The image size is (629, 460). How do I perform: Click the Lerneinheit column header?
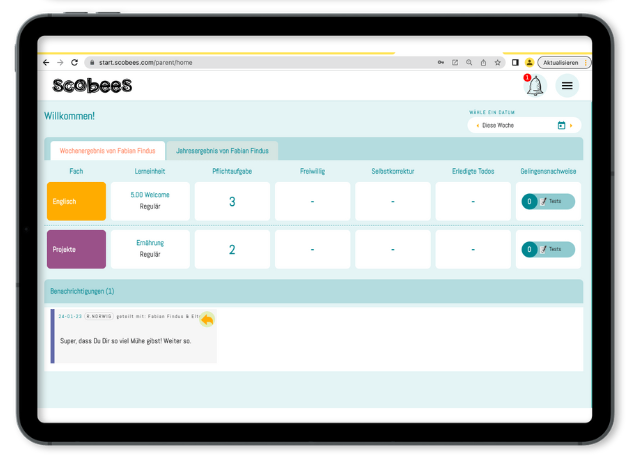pos(150,171)
